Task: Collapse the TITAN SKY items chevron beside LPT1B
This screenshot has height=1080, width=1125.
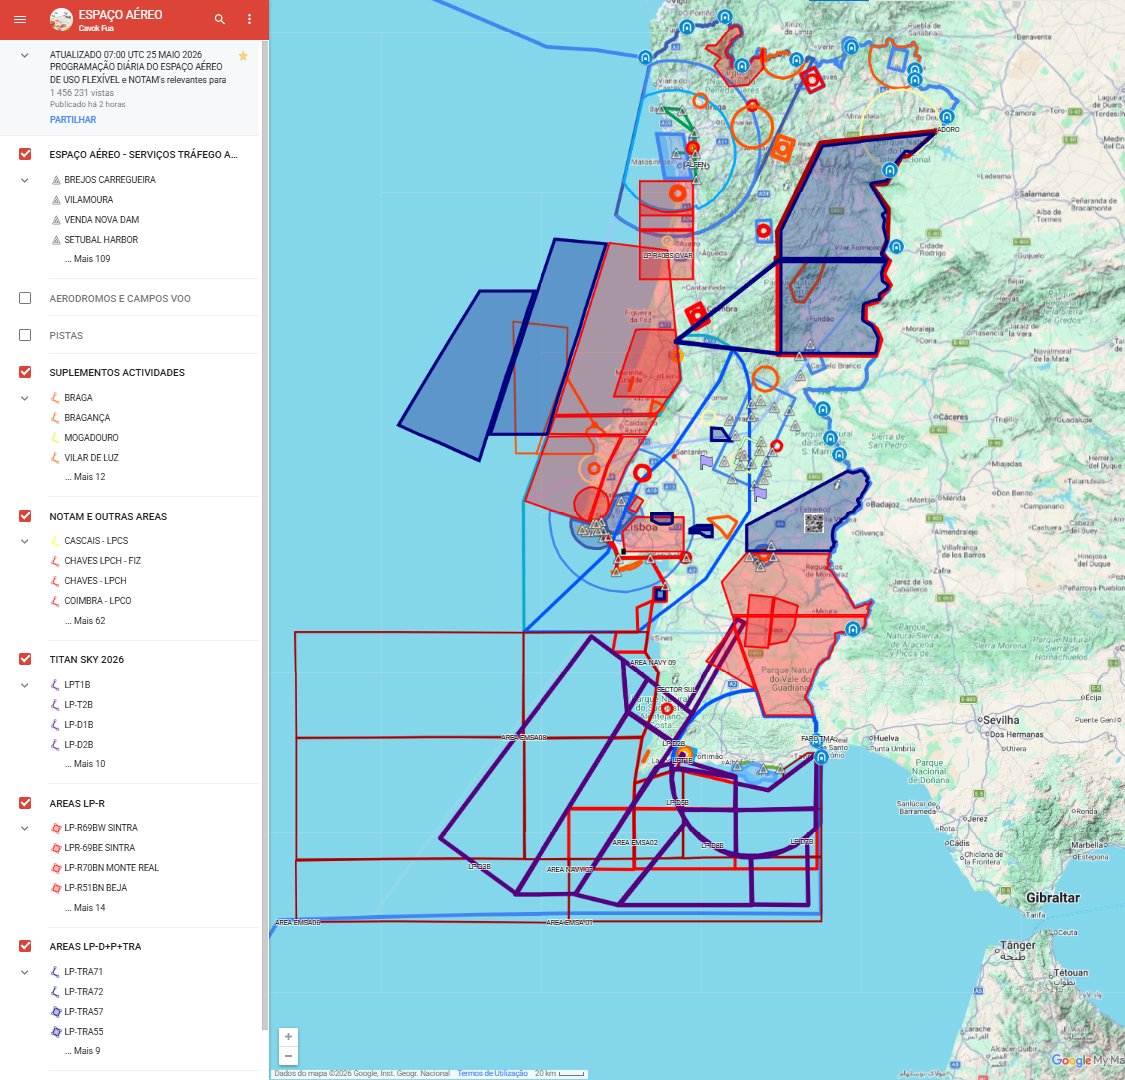Action: (24, 685)
